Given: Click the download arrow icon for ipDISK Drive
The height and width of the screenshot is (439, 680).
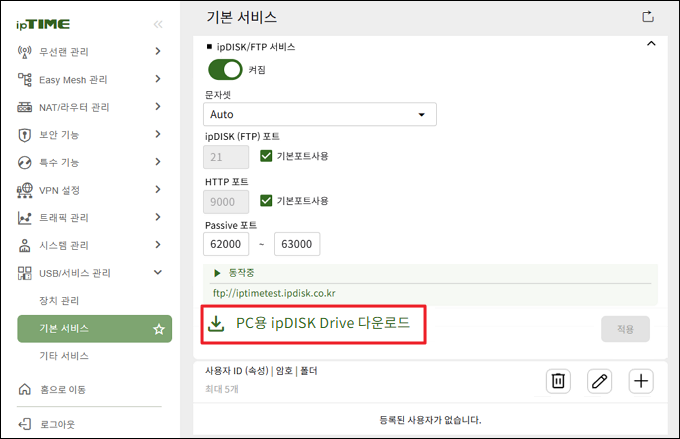Looking at the screenshot, I should click(x=216, y=324).
